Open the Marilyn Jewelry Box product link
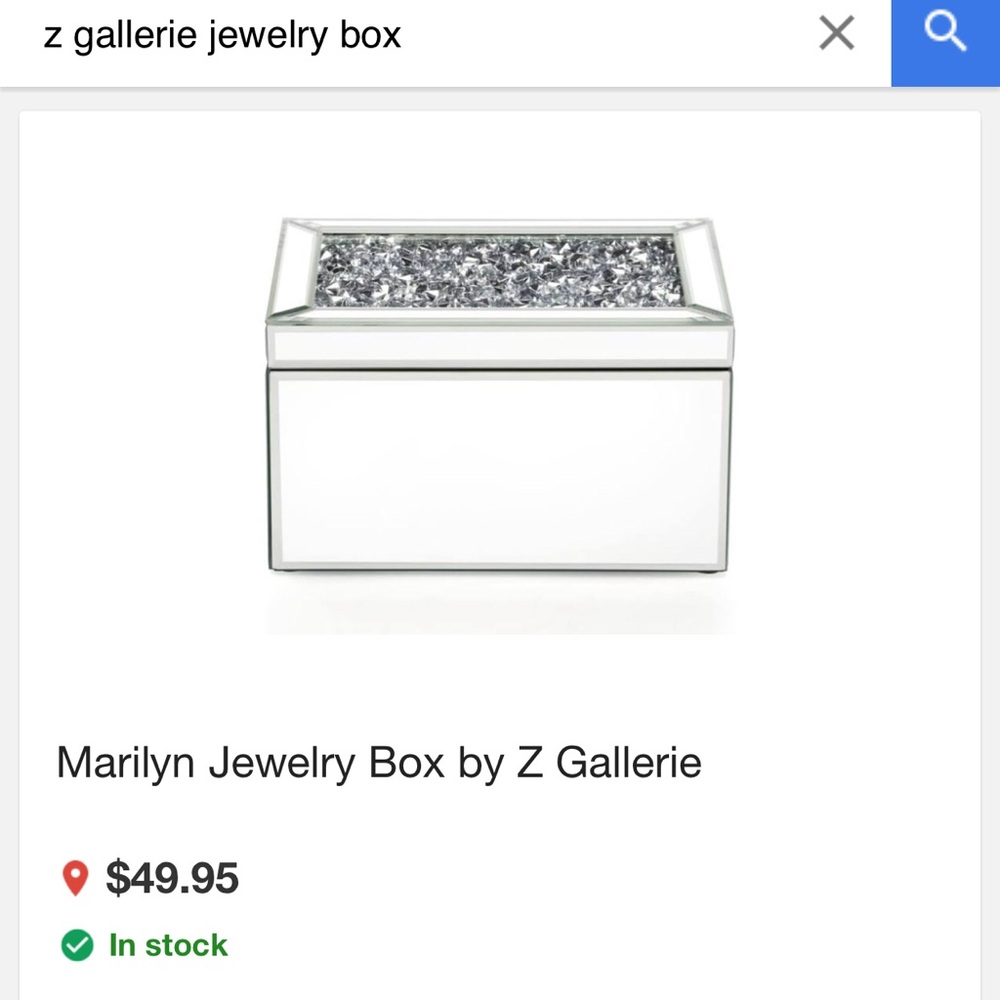The image size is (1000, 1000). pyautogui.click(x=378, y=762)
